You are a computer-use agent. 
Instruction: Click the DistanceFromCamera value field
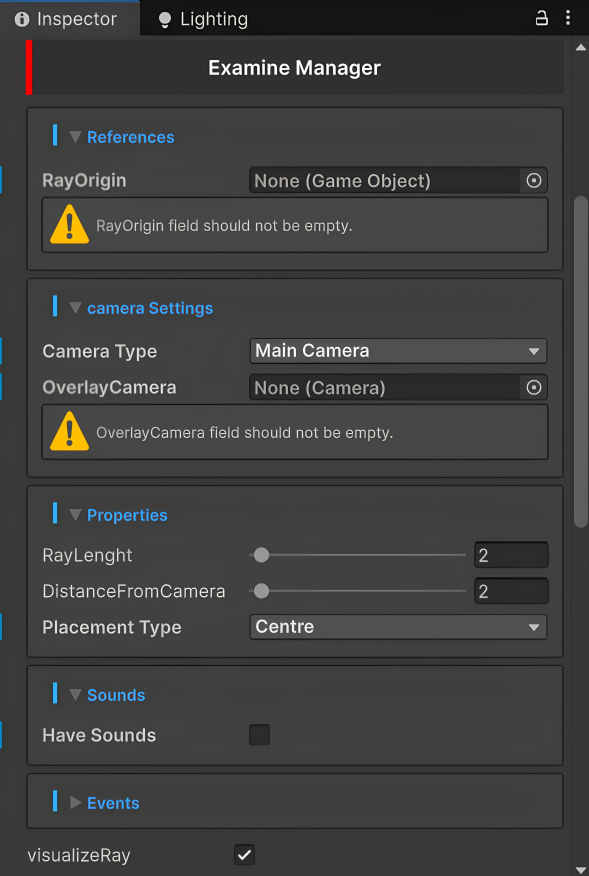pyautogui.click(x=511, y=591)
